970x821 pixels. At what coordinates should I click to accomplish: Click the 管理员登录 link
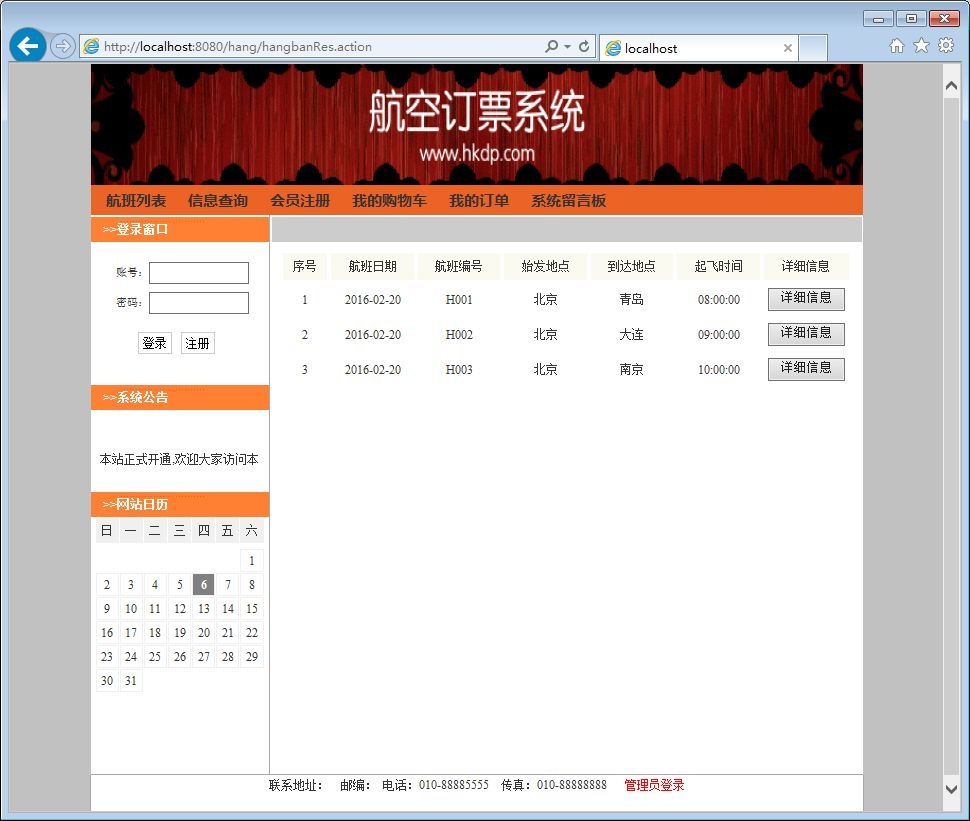pos(654,785)
